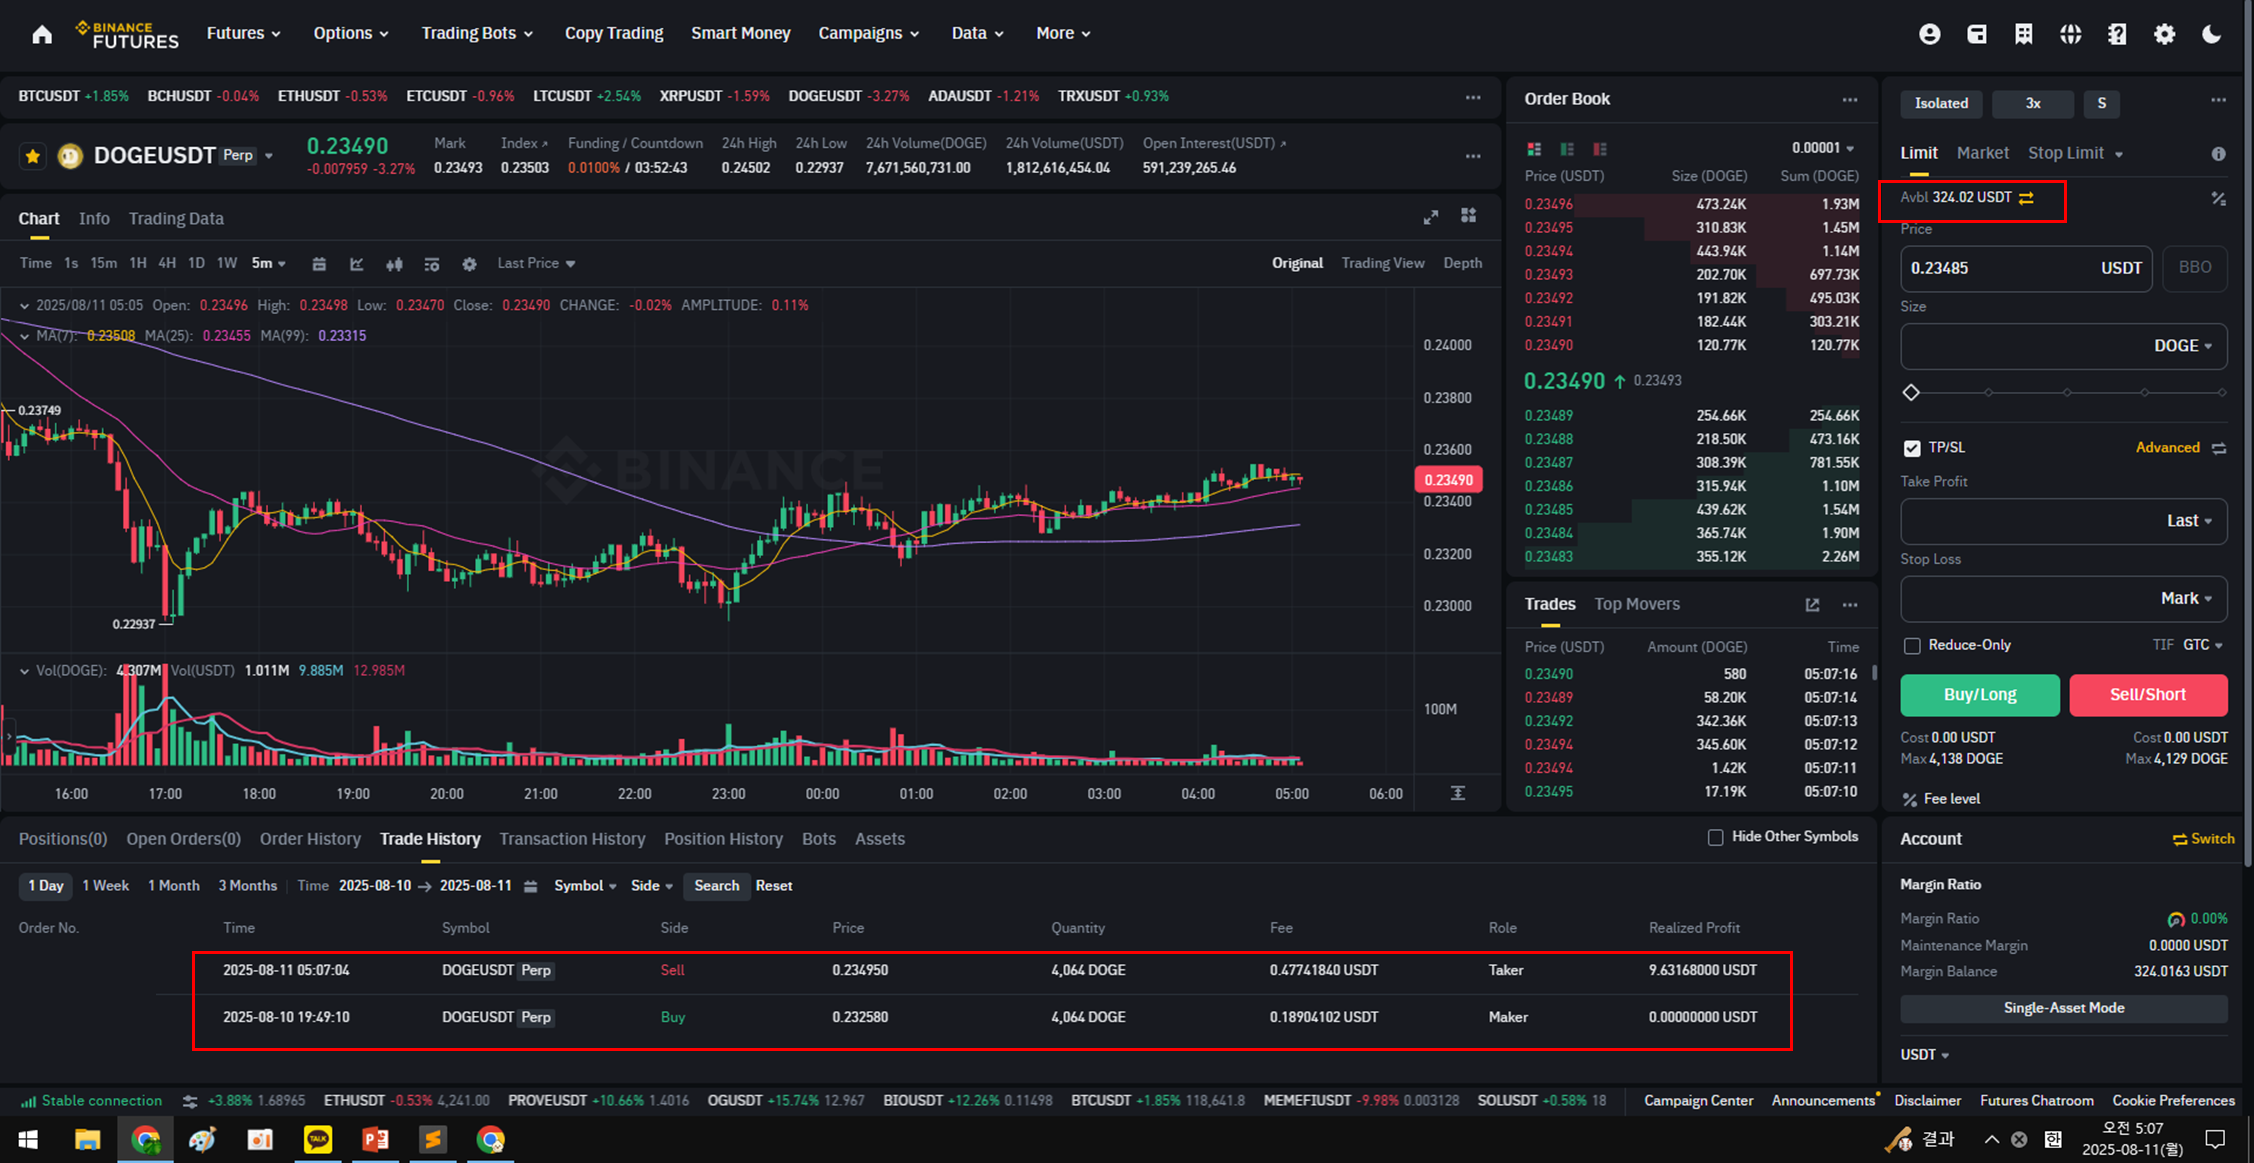Image resolution: width=2254 pixels, height=1163 pixels.
Task: Expand the Stop Limit order type dropdown
Action: pos(2118,154)
